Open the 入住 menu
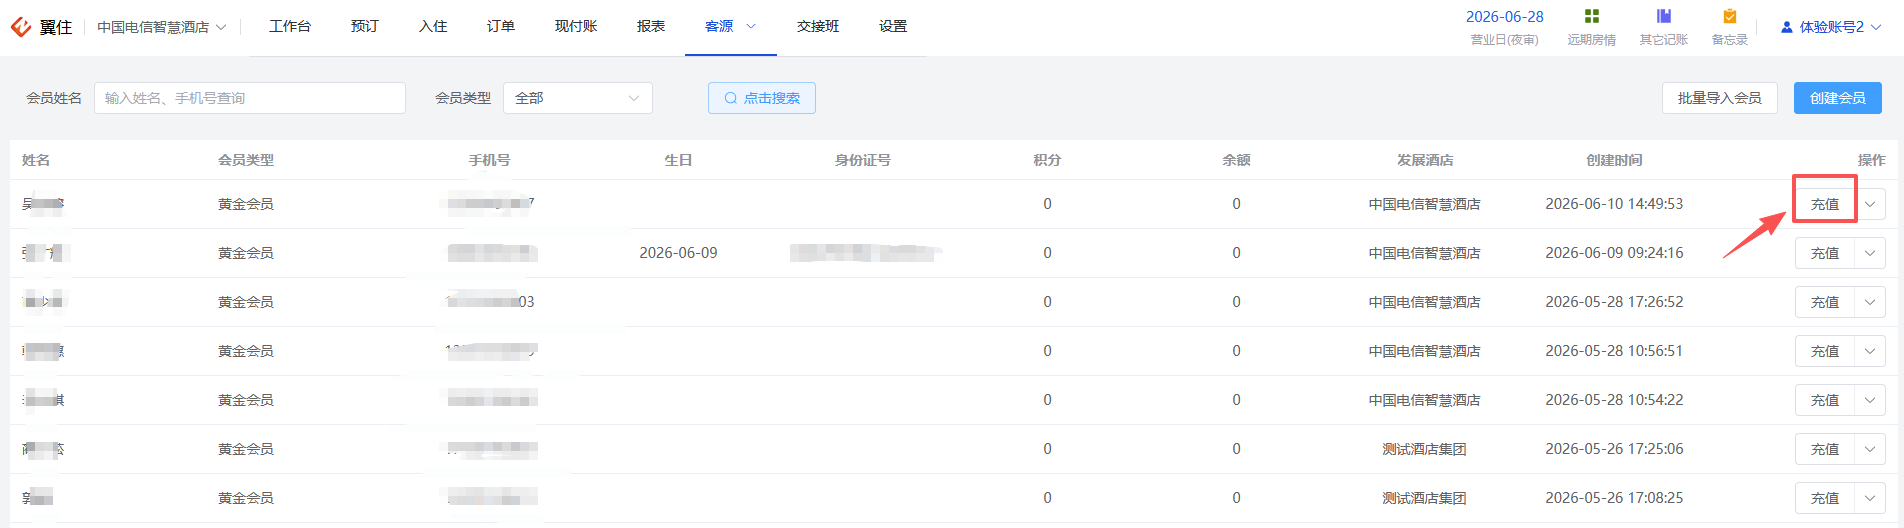 [x=433, y=26]
